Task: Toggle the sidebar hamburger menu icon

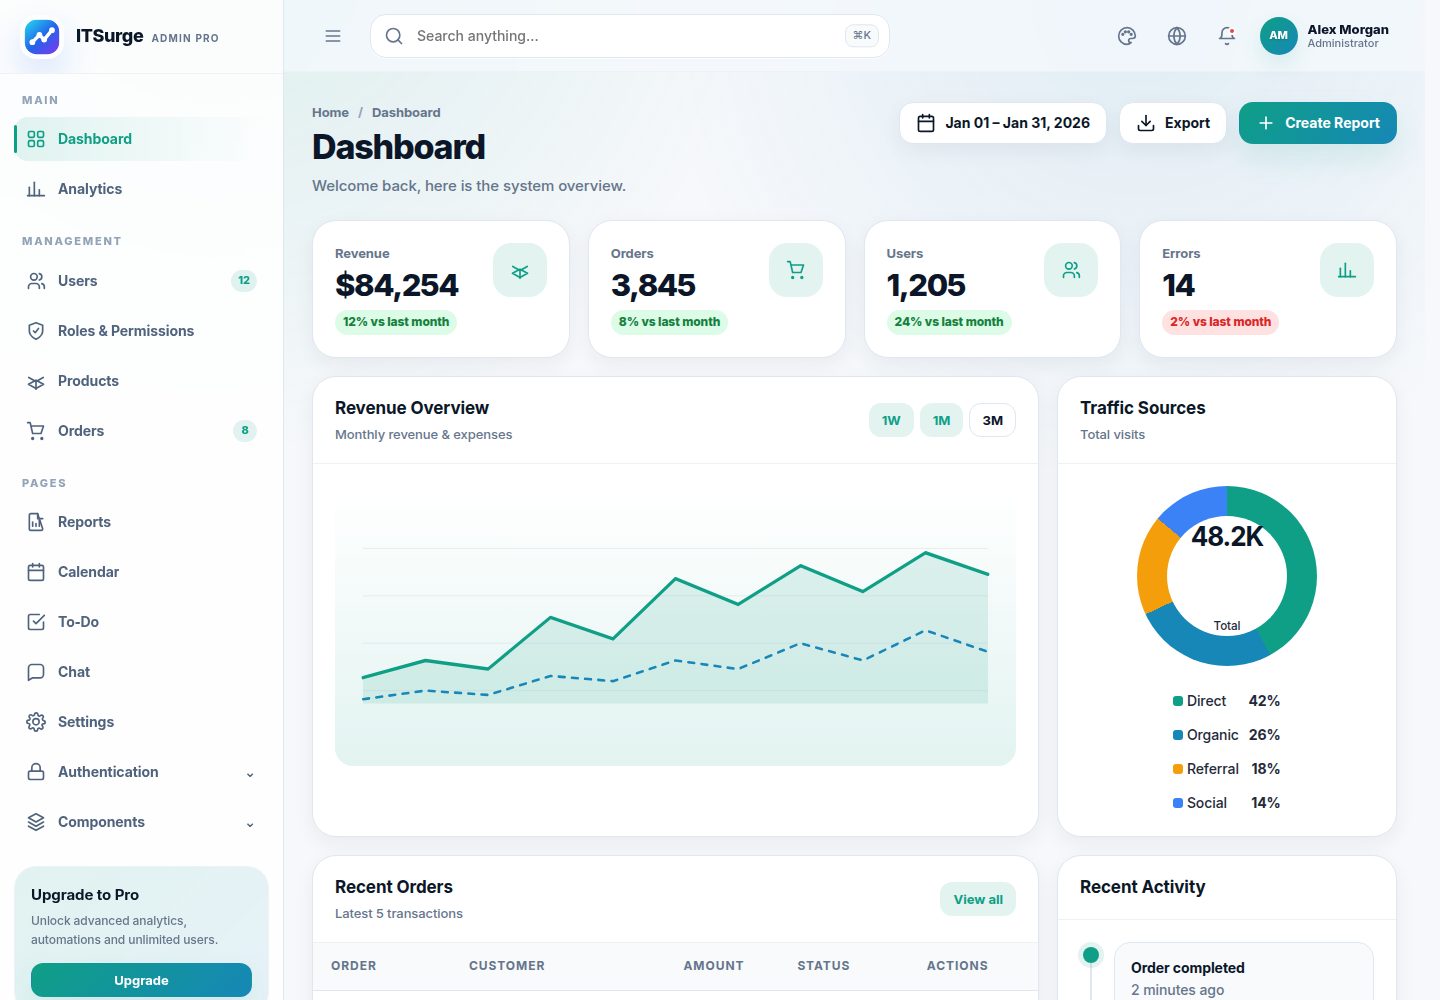Action: point(333,36)
